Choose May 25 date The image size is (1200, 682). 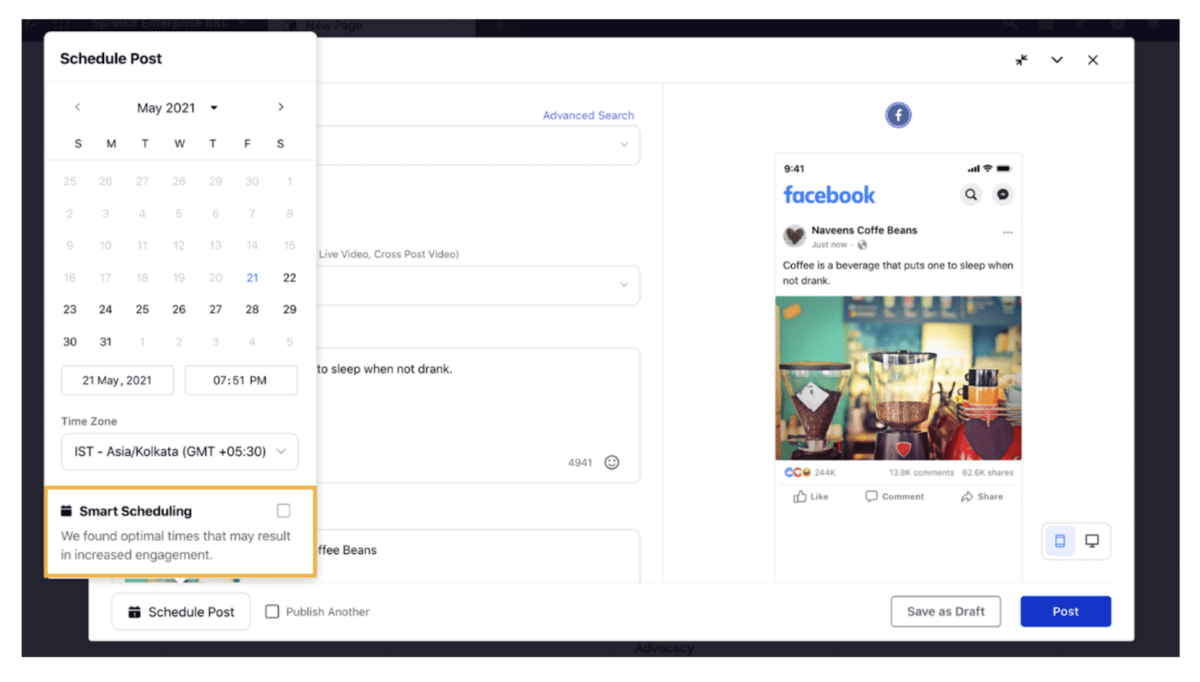pos(142,310)
